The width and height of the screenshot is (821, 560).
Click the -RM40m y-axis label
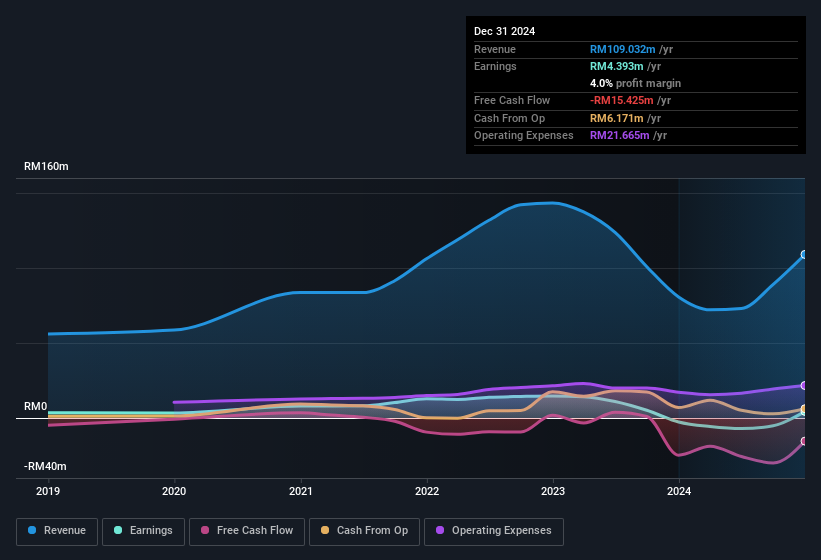(x=45, y=466)
